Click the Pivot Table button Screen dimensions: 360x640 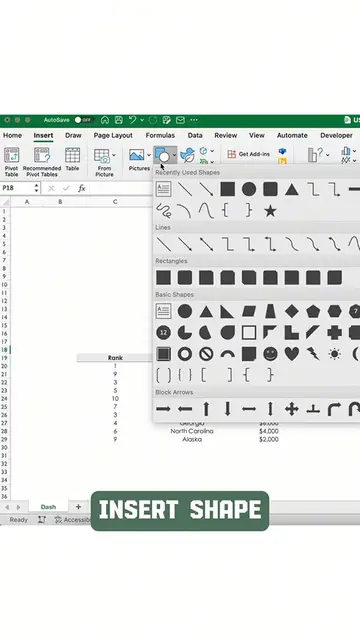11,162
